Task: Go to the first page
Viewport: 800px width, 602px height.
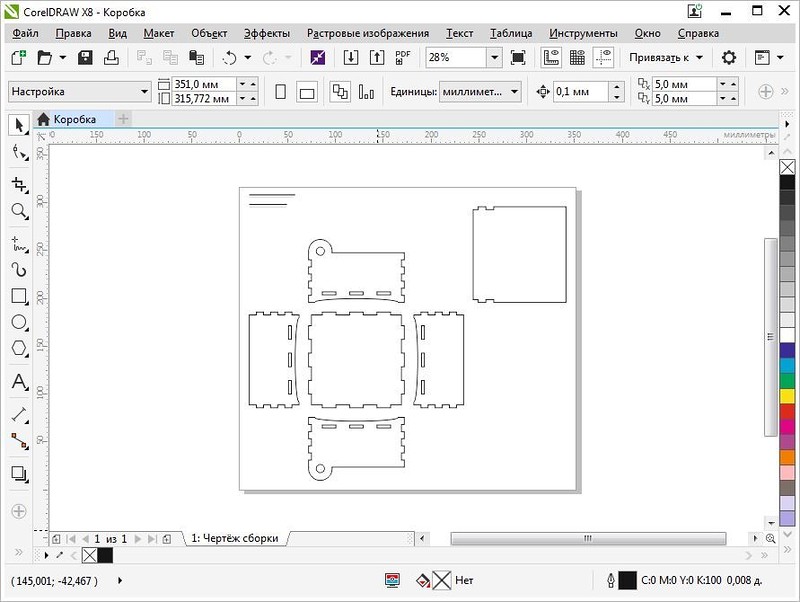Action: pyautogui.click(x=71, y=539)
